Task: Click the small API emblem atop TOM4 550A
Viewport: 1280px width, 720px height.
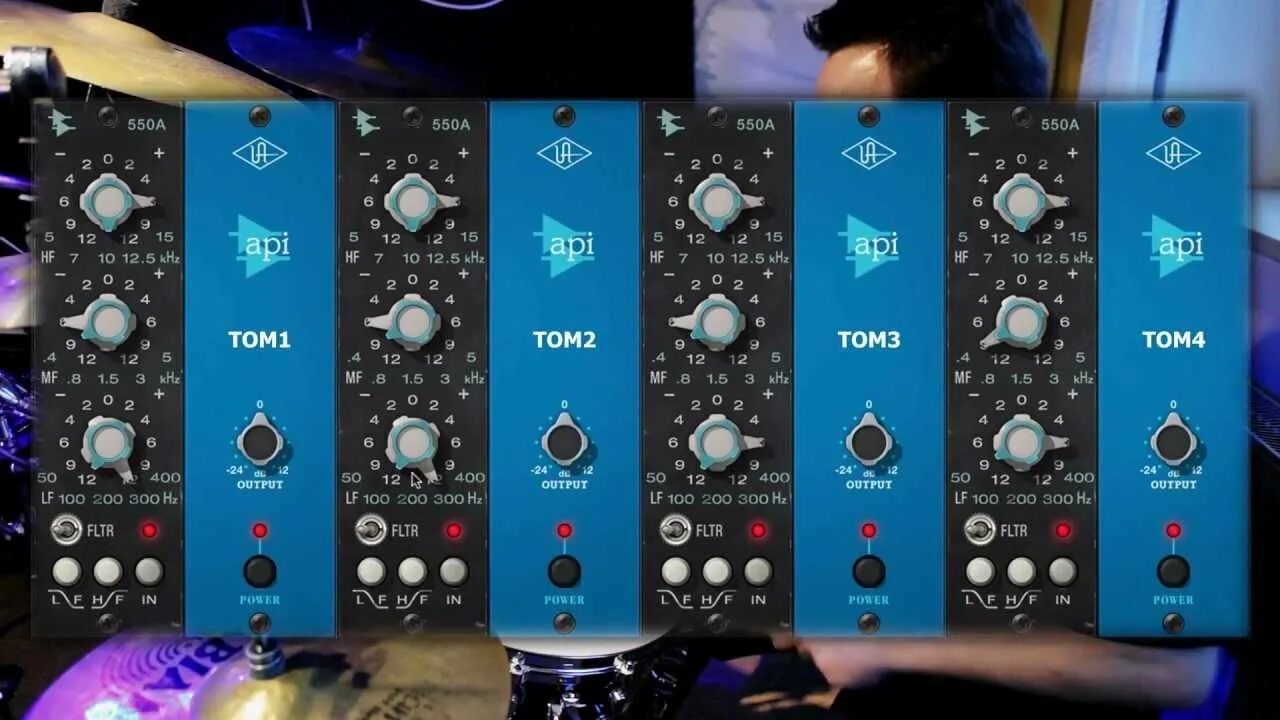Action: 974,123
